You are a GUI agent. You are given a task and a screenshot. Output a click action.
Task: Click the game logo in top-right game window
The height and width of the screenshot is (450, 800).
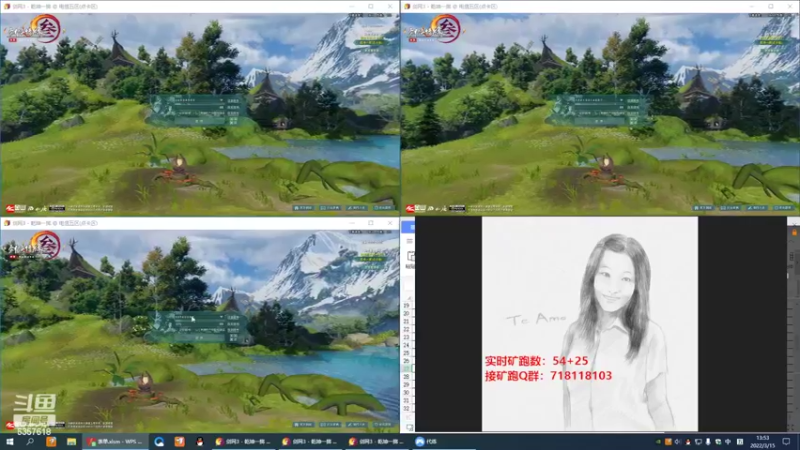point(434,29)
